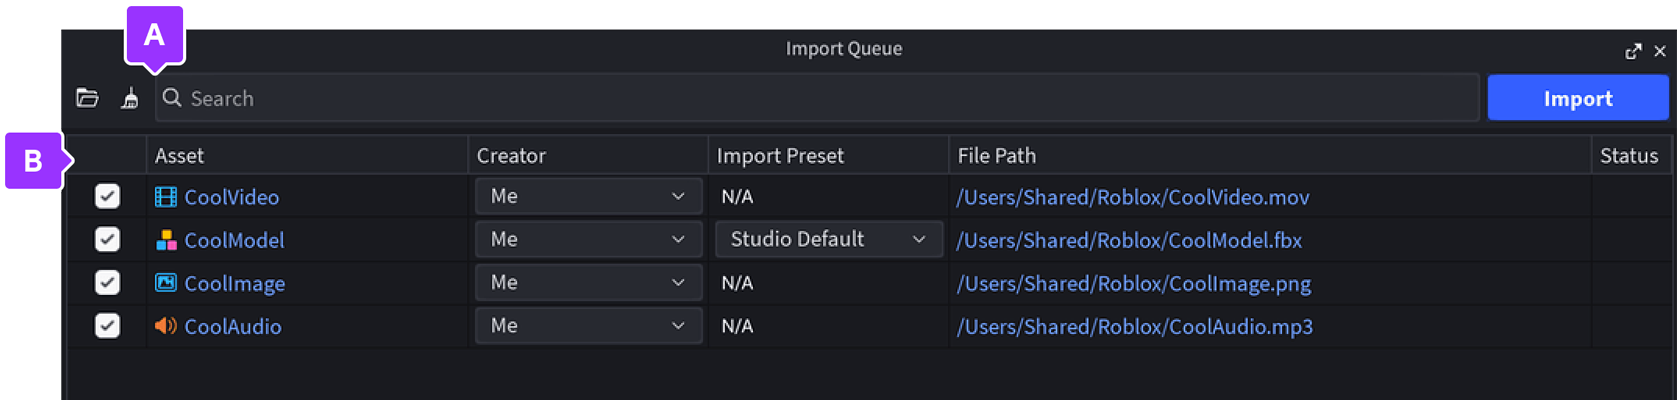Viewport: 1680px width, 400px height.
Task: Open the CoolImage asset link
Action: click(235, 284)
